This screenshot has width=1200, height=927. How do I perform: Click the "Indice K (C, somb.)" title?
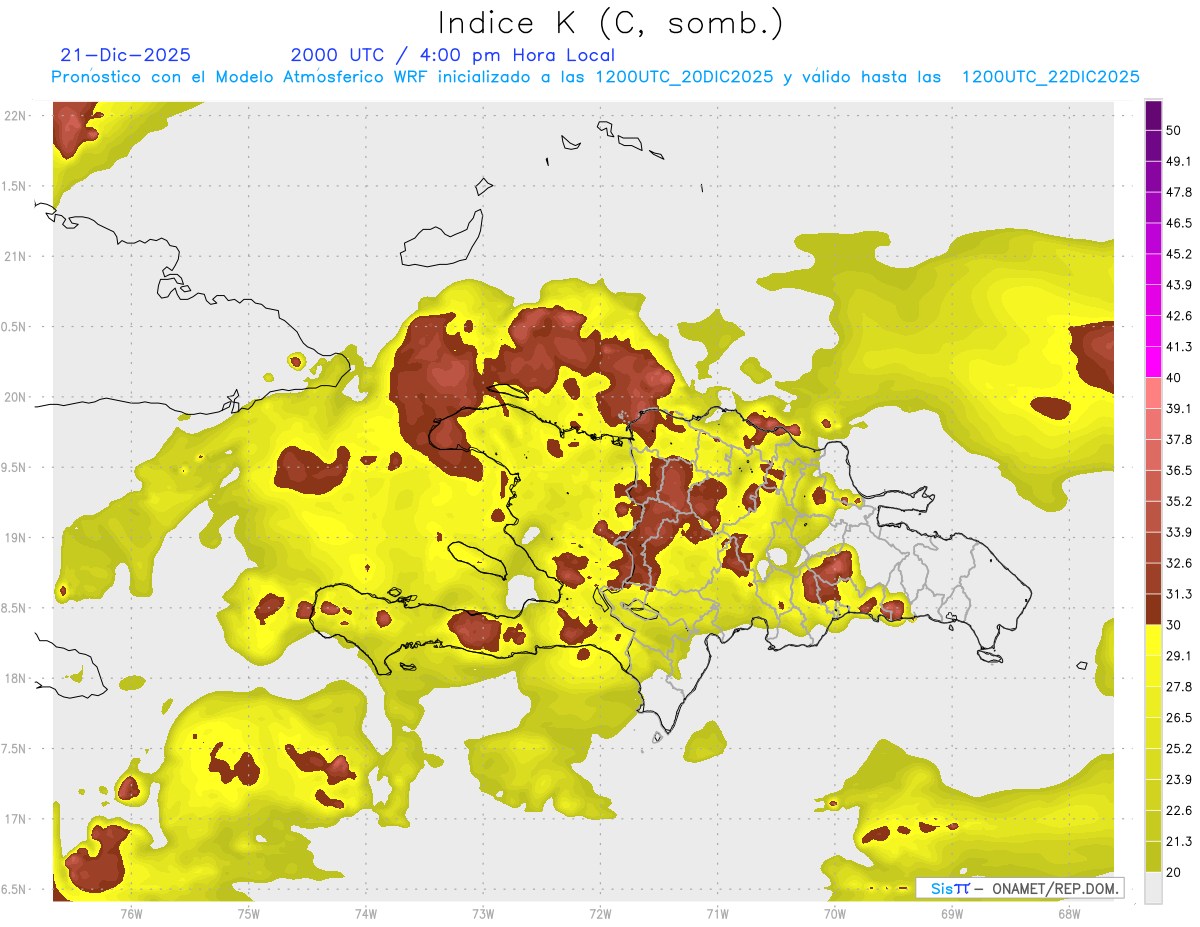click(x=611, y=23)
